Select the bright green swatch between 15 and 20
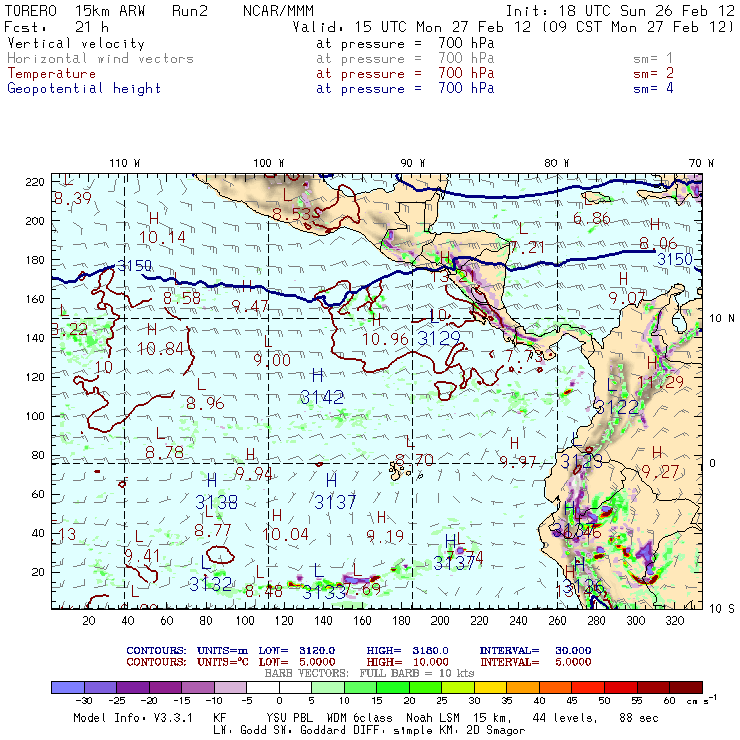This screenshot has height=740, width=740. pyautogui.click(x=393, y=688)
